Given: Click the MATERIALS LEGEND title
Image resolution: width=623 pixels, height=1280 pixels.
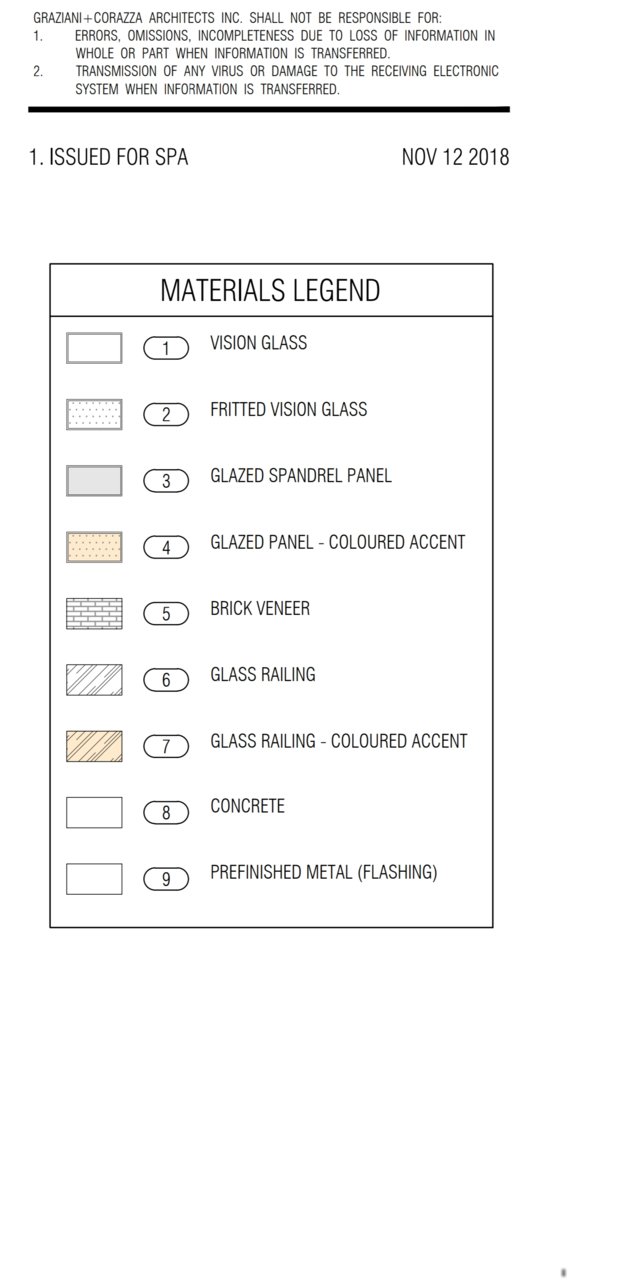Looking at the screenshot, I should (x=270, y=291).
